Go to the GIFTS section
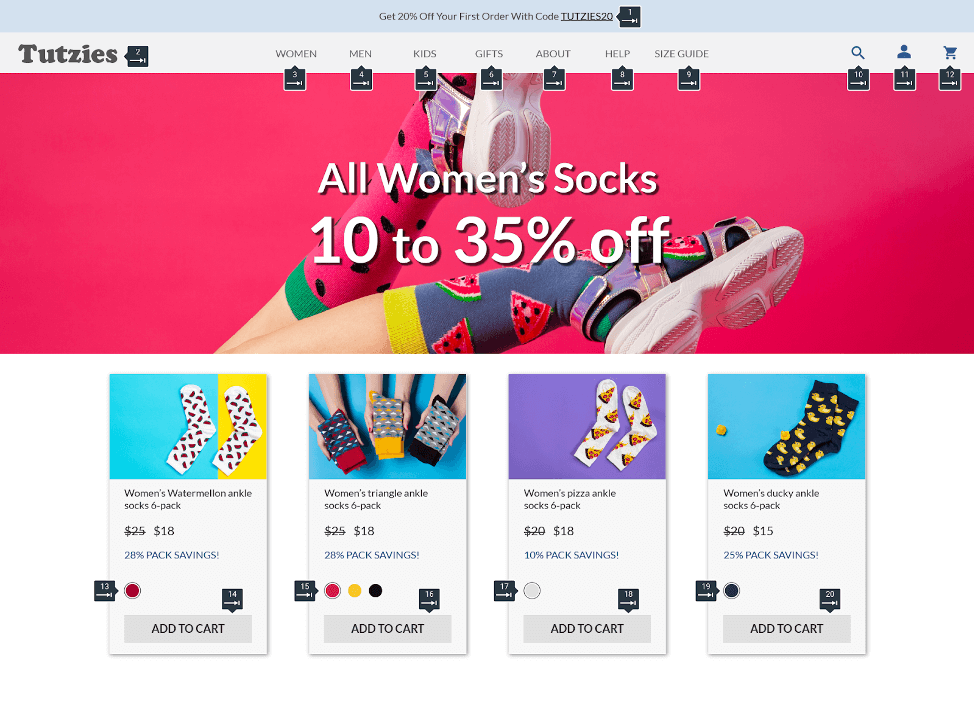The width and height of the screenshot is (974, 710). click(489, 53)
